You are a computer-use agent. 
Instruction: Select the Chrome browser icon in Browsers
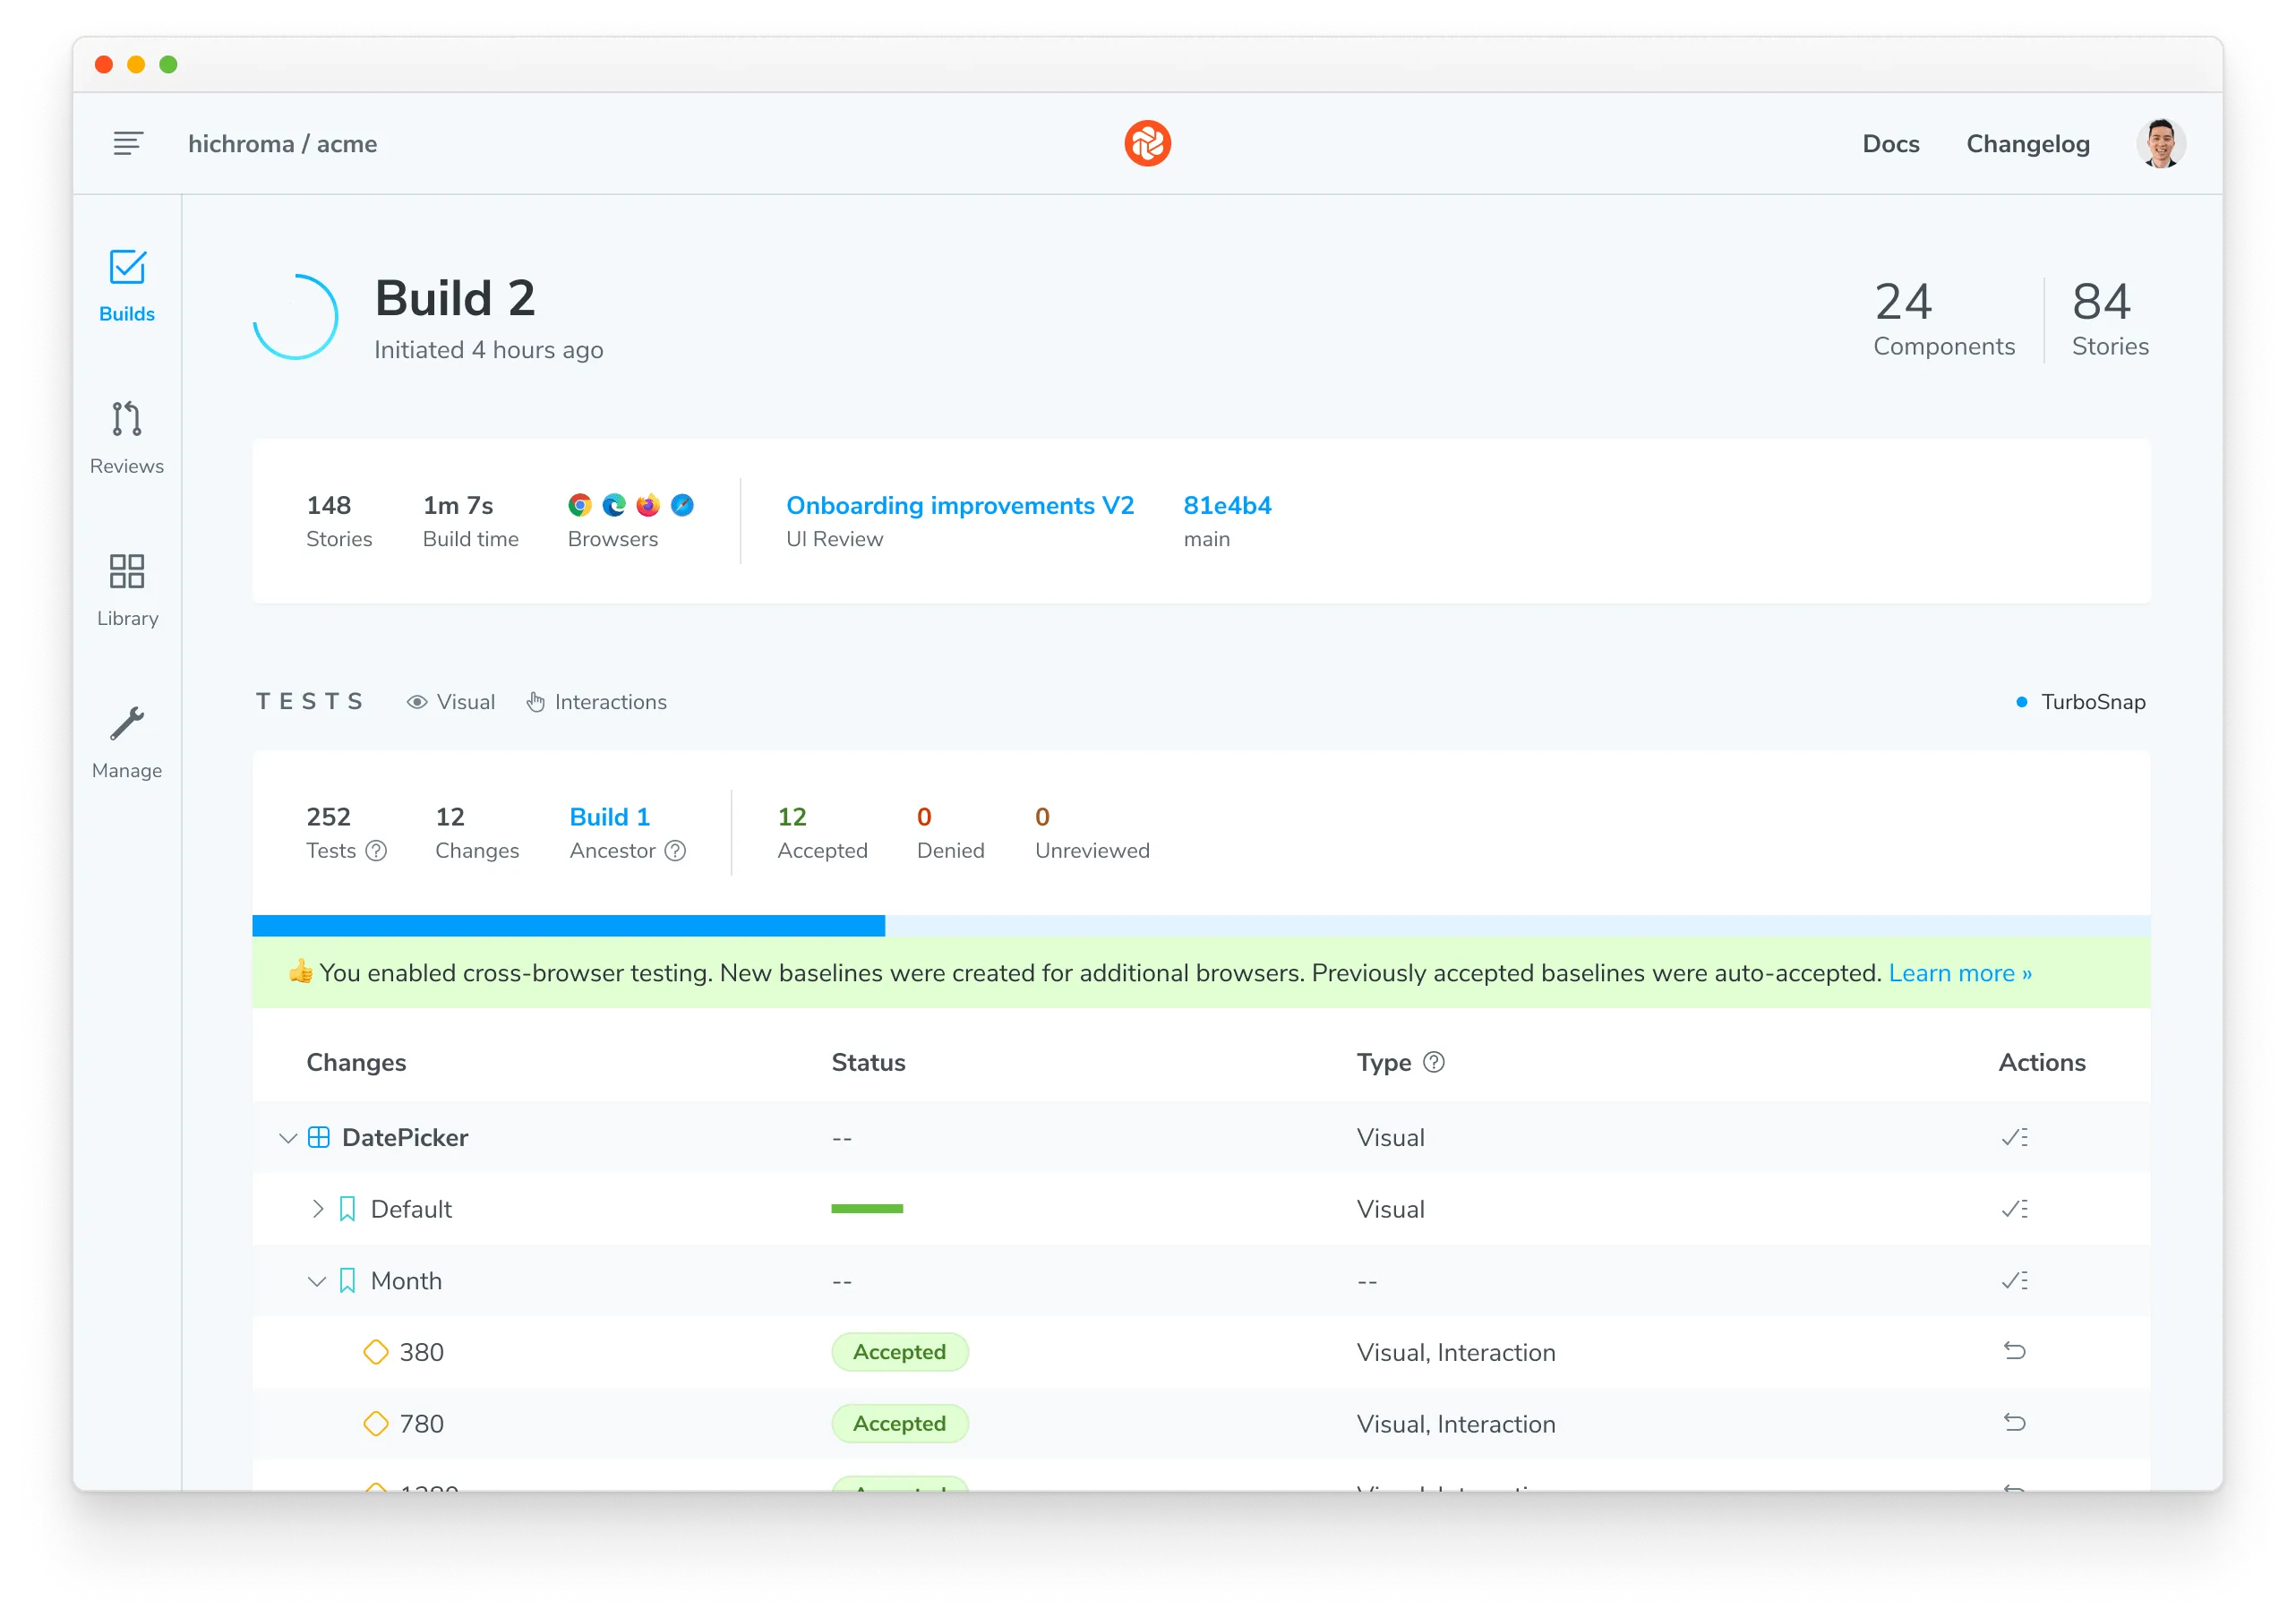coord(580,506)
